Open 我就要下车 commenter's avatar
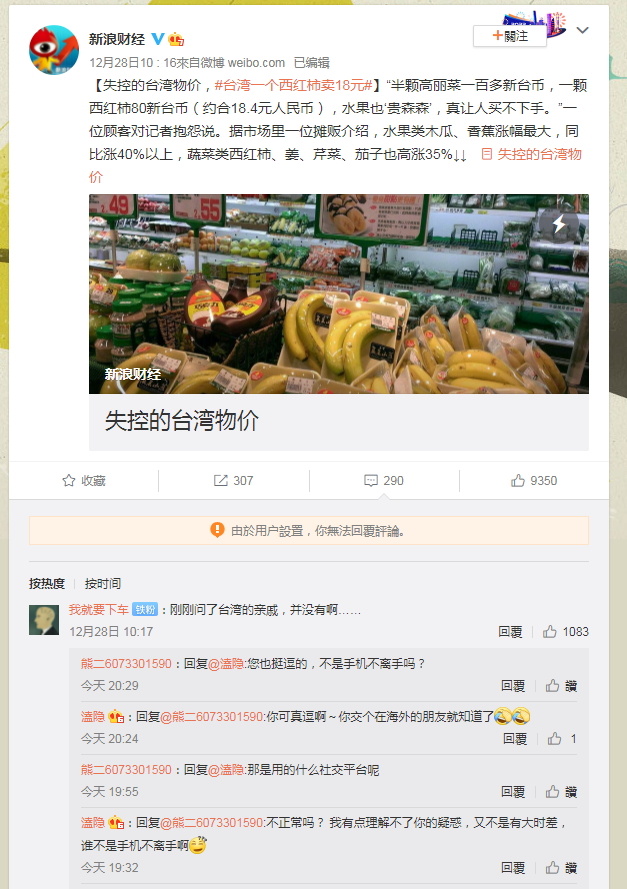The height and width of the screenshot is (889, 627). point(44,620)
